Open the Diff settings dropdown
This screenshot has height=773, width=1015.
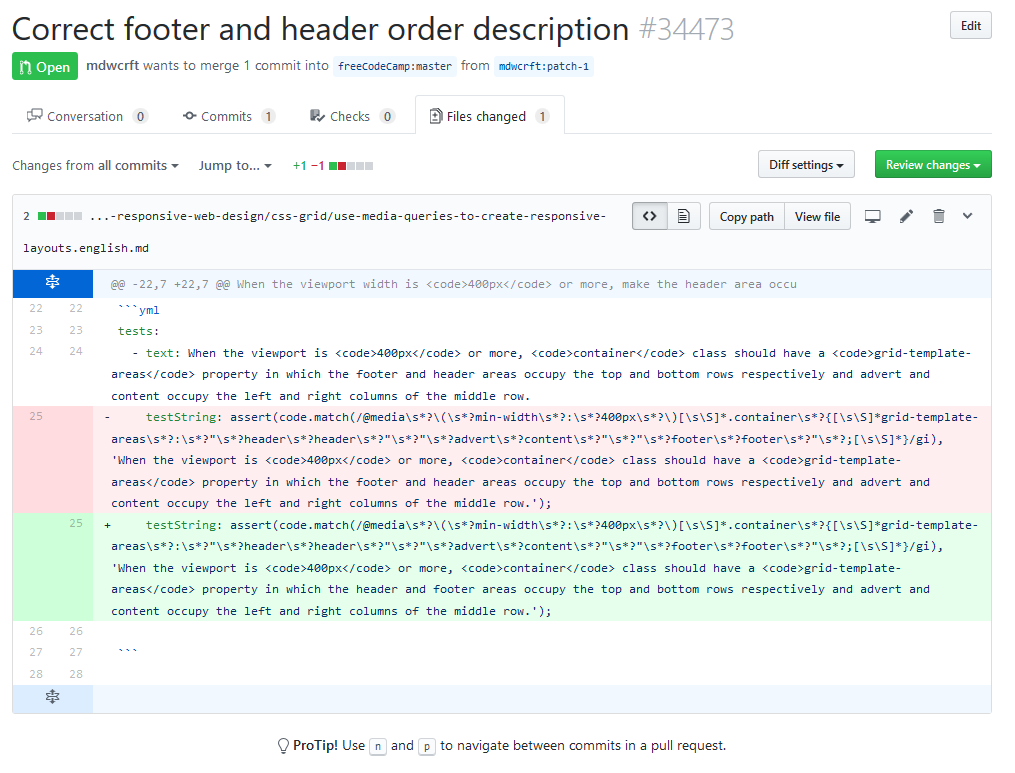[806, 164]
